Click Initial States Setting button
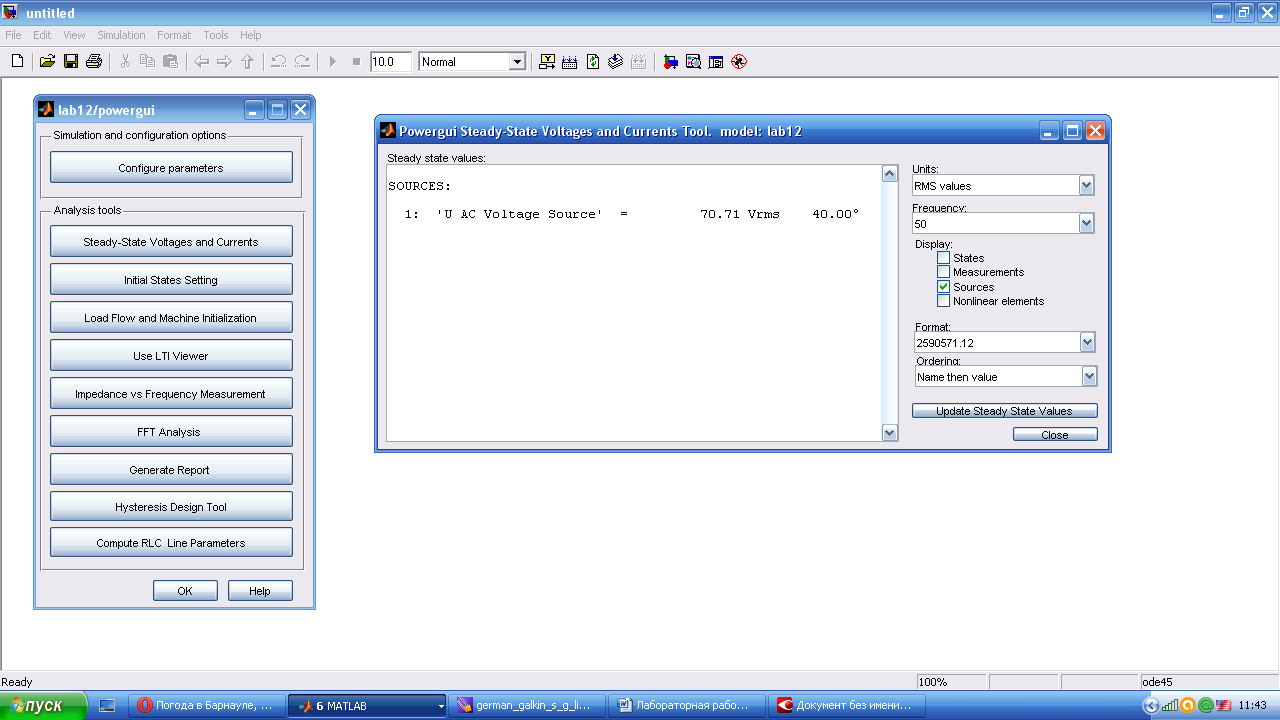 click(171, 280)
